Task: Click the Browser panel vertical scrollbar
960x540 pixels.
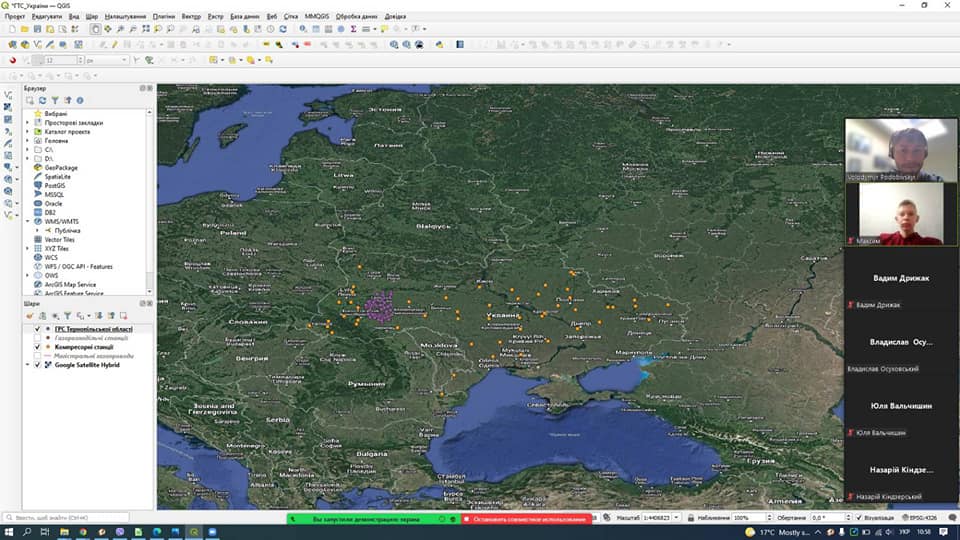Action: point(149,202)
